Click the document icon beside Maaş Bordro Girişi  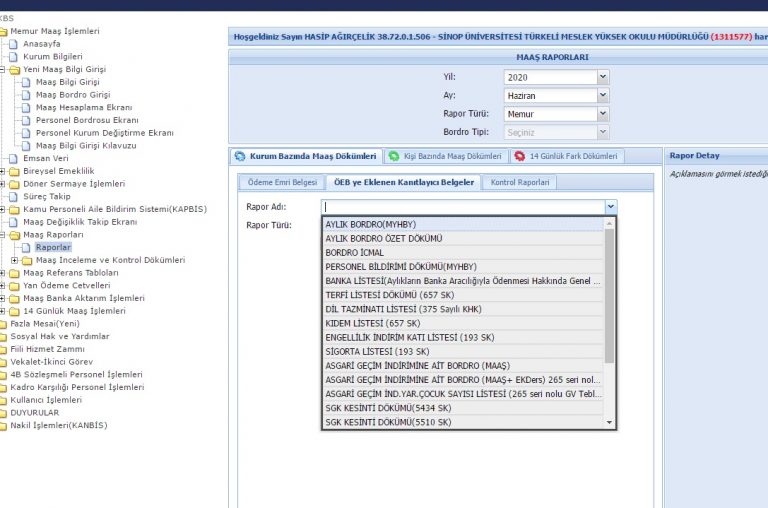(26, 94)
